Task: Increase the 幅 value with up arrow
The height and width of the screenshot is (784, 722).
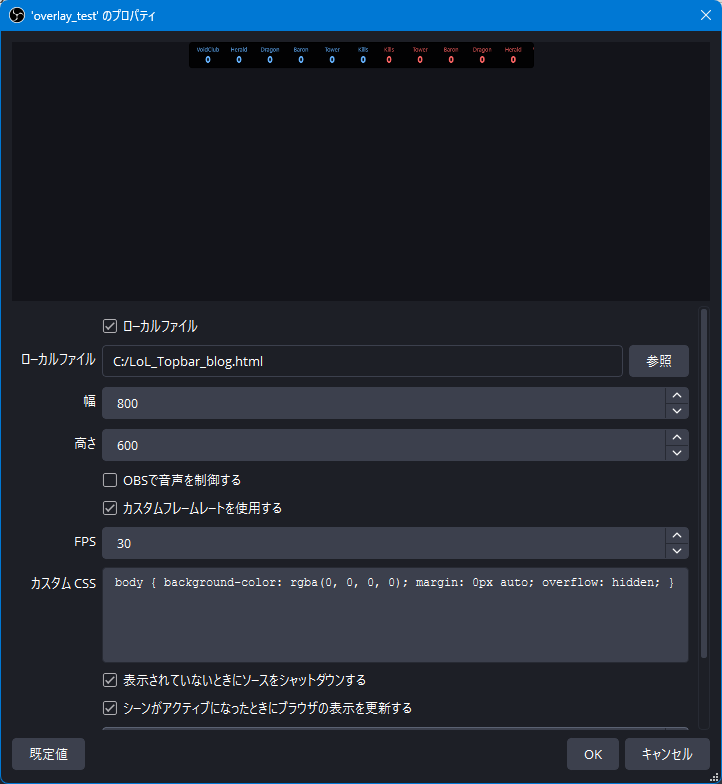Action: tap(677, 396)
